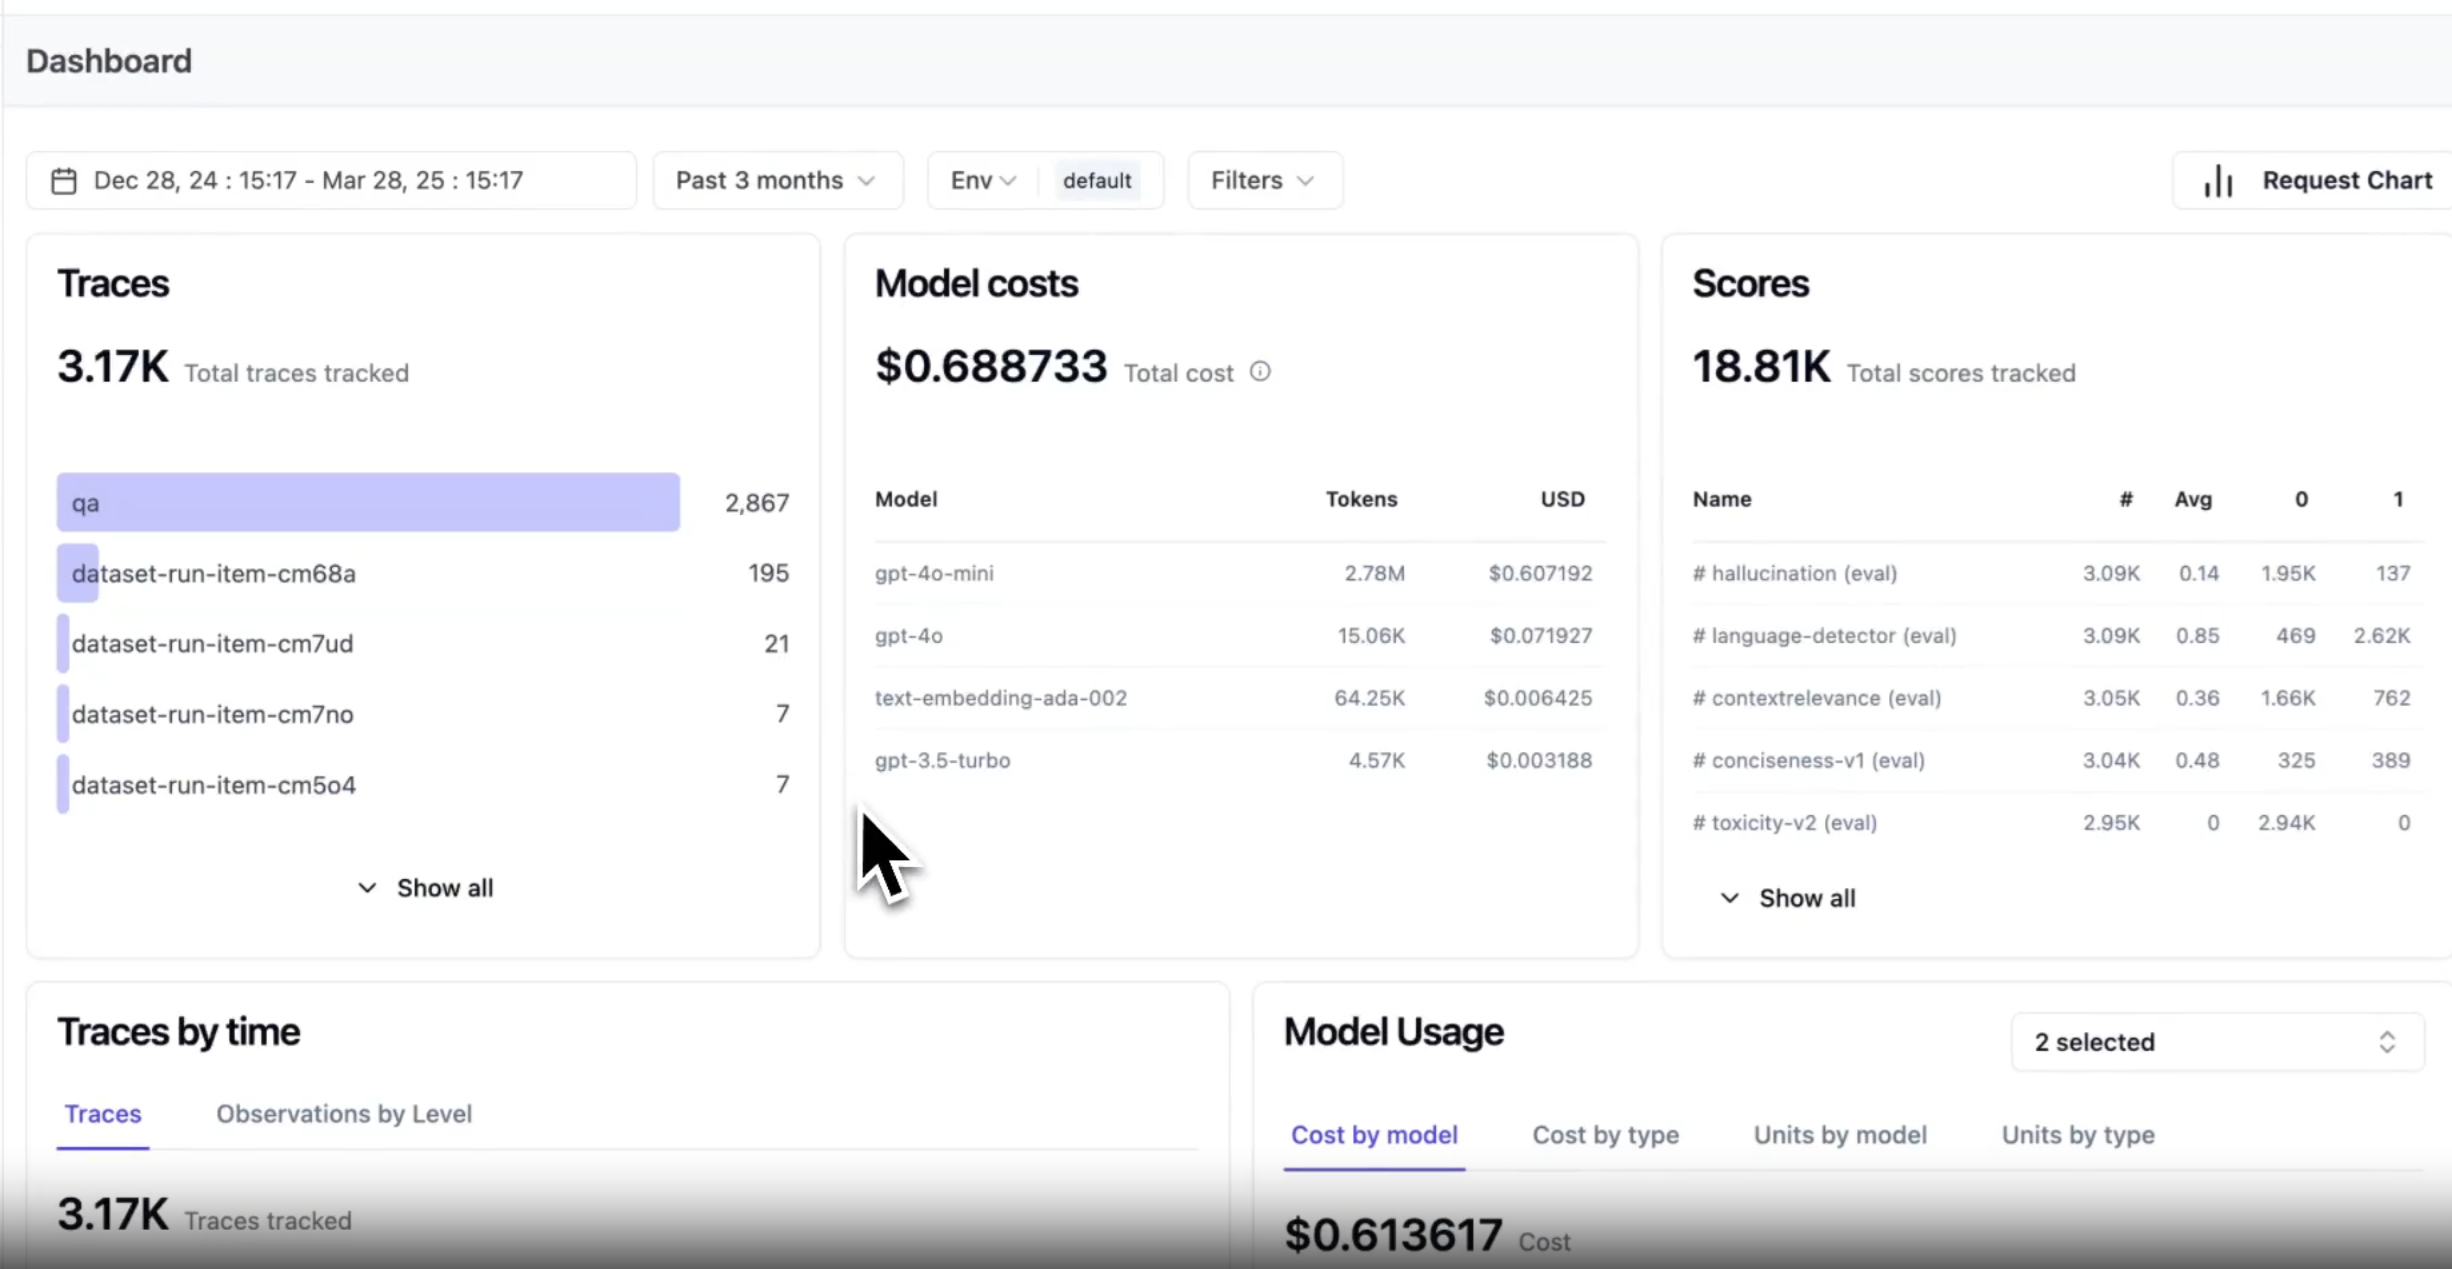Click the Request Chart bar icon

pos(2218,181)
